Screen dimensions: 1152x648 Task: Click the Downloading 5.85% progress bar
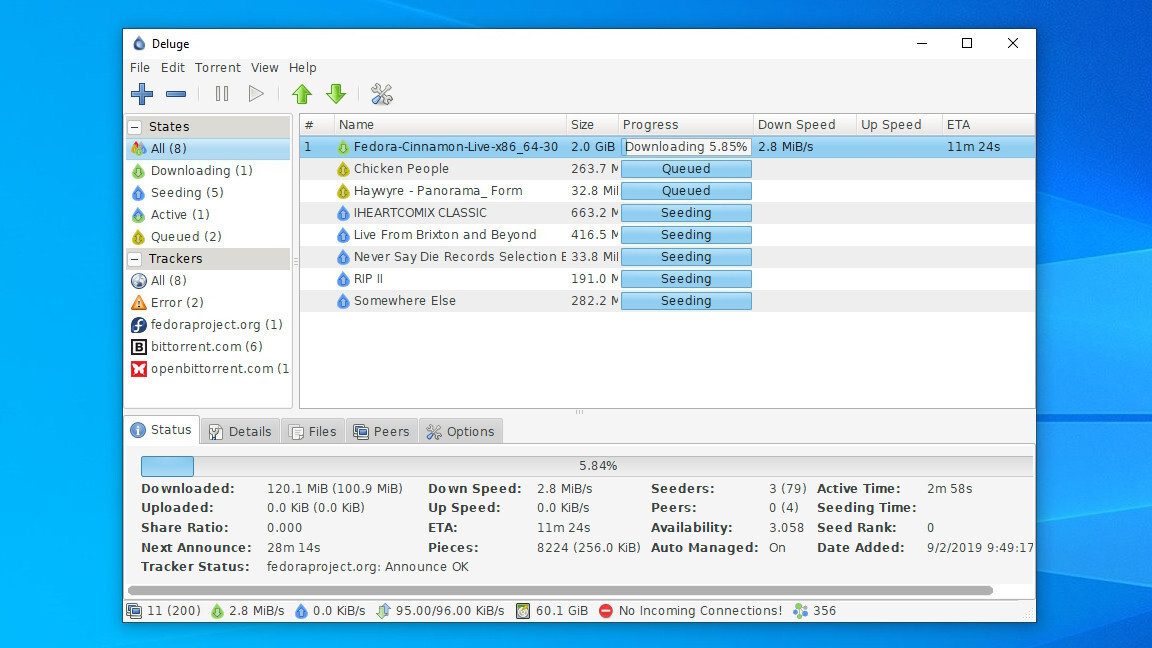(x=686, y=147)
